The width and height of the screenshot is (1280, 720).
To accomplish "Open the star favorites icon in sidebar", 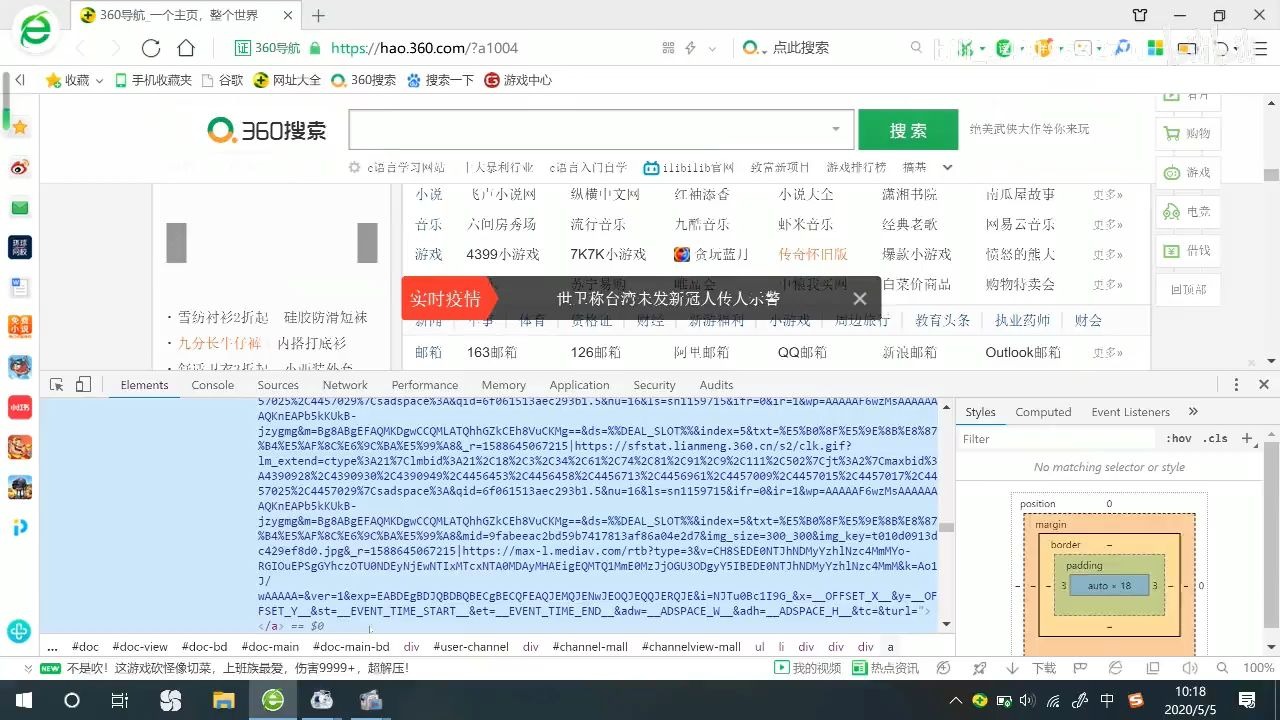I will coord(20,127).
